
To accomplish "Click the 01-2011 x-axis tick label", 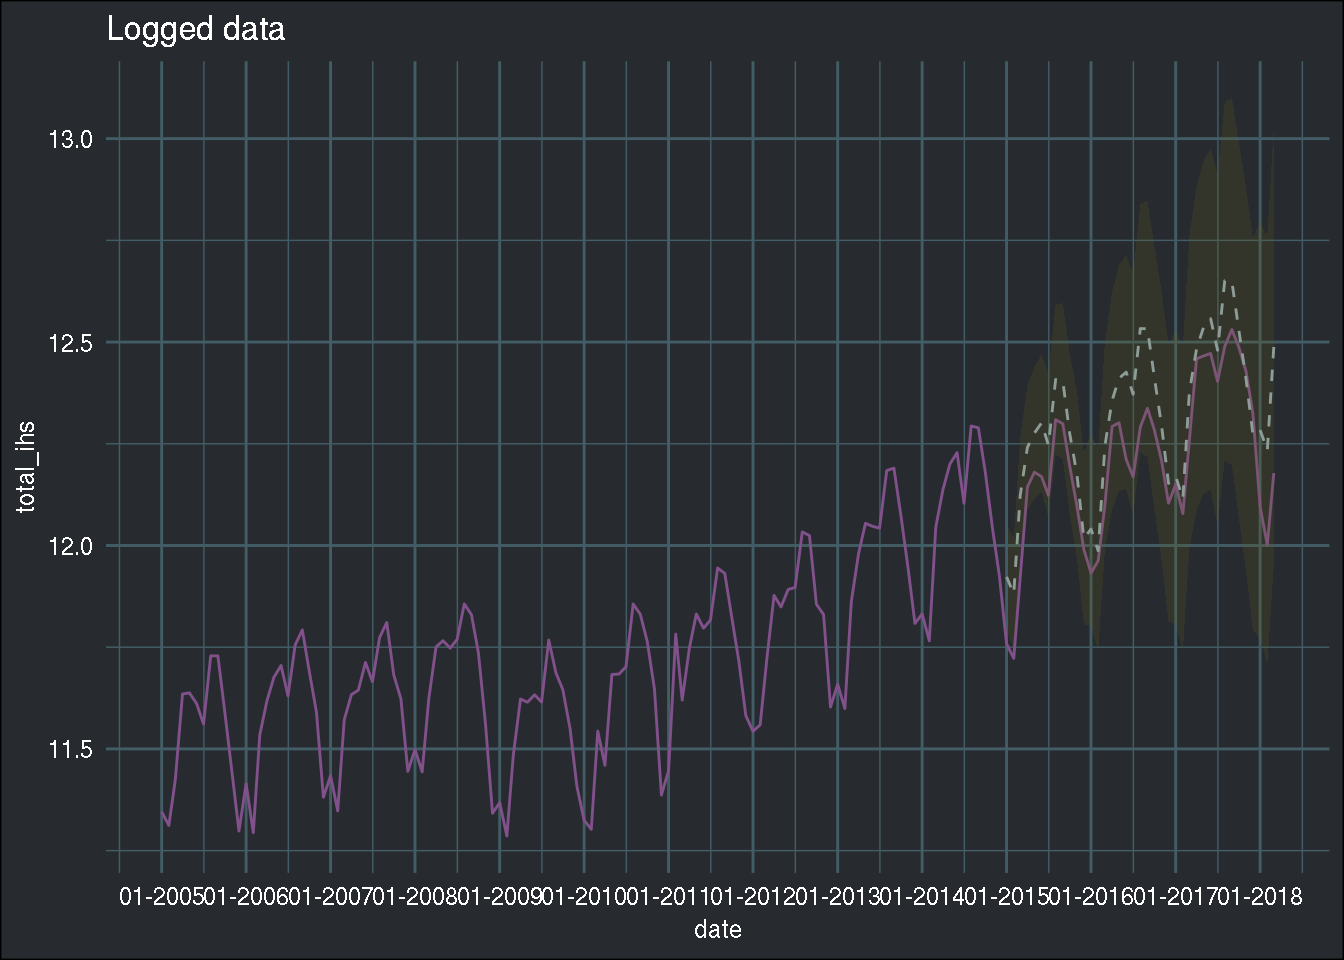I will click(668, 897).
